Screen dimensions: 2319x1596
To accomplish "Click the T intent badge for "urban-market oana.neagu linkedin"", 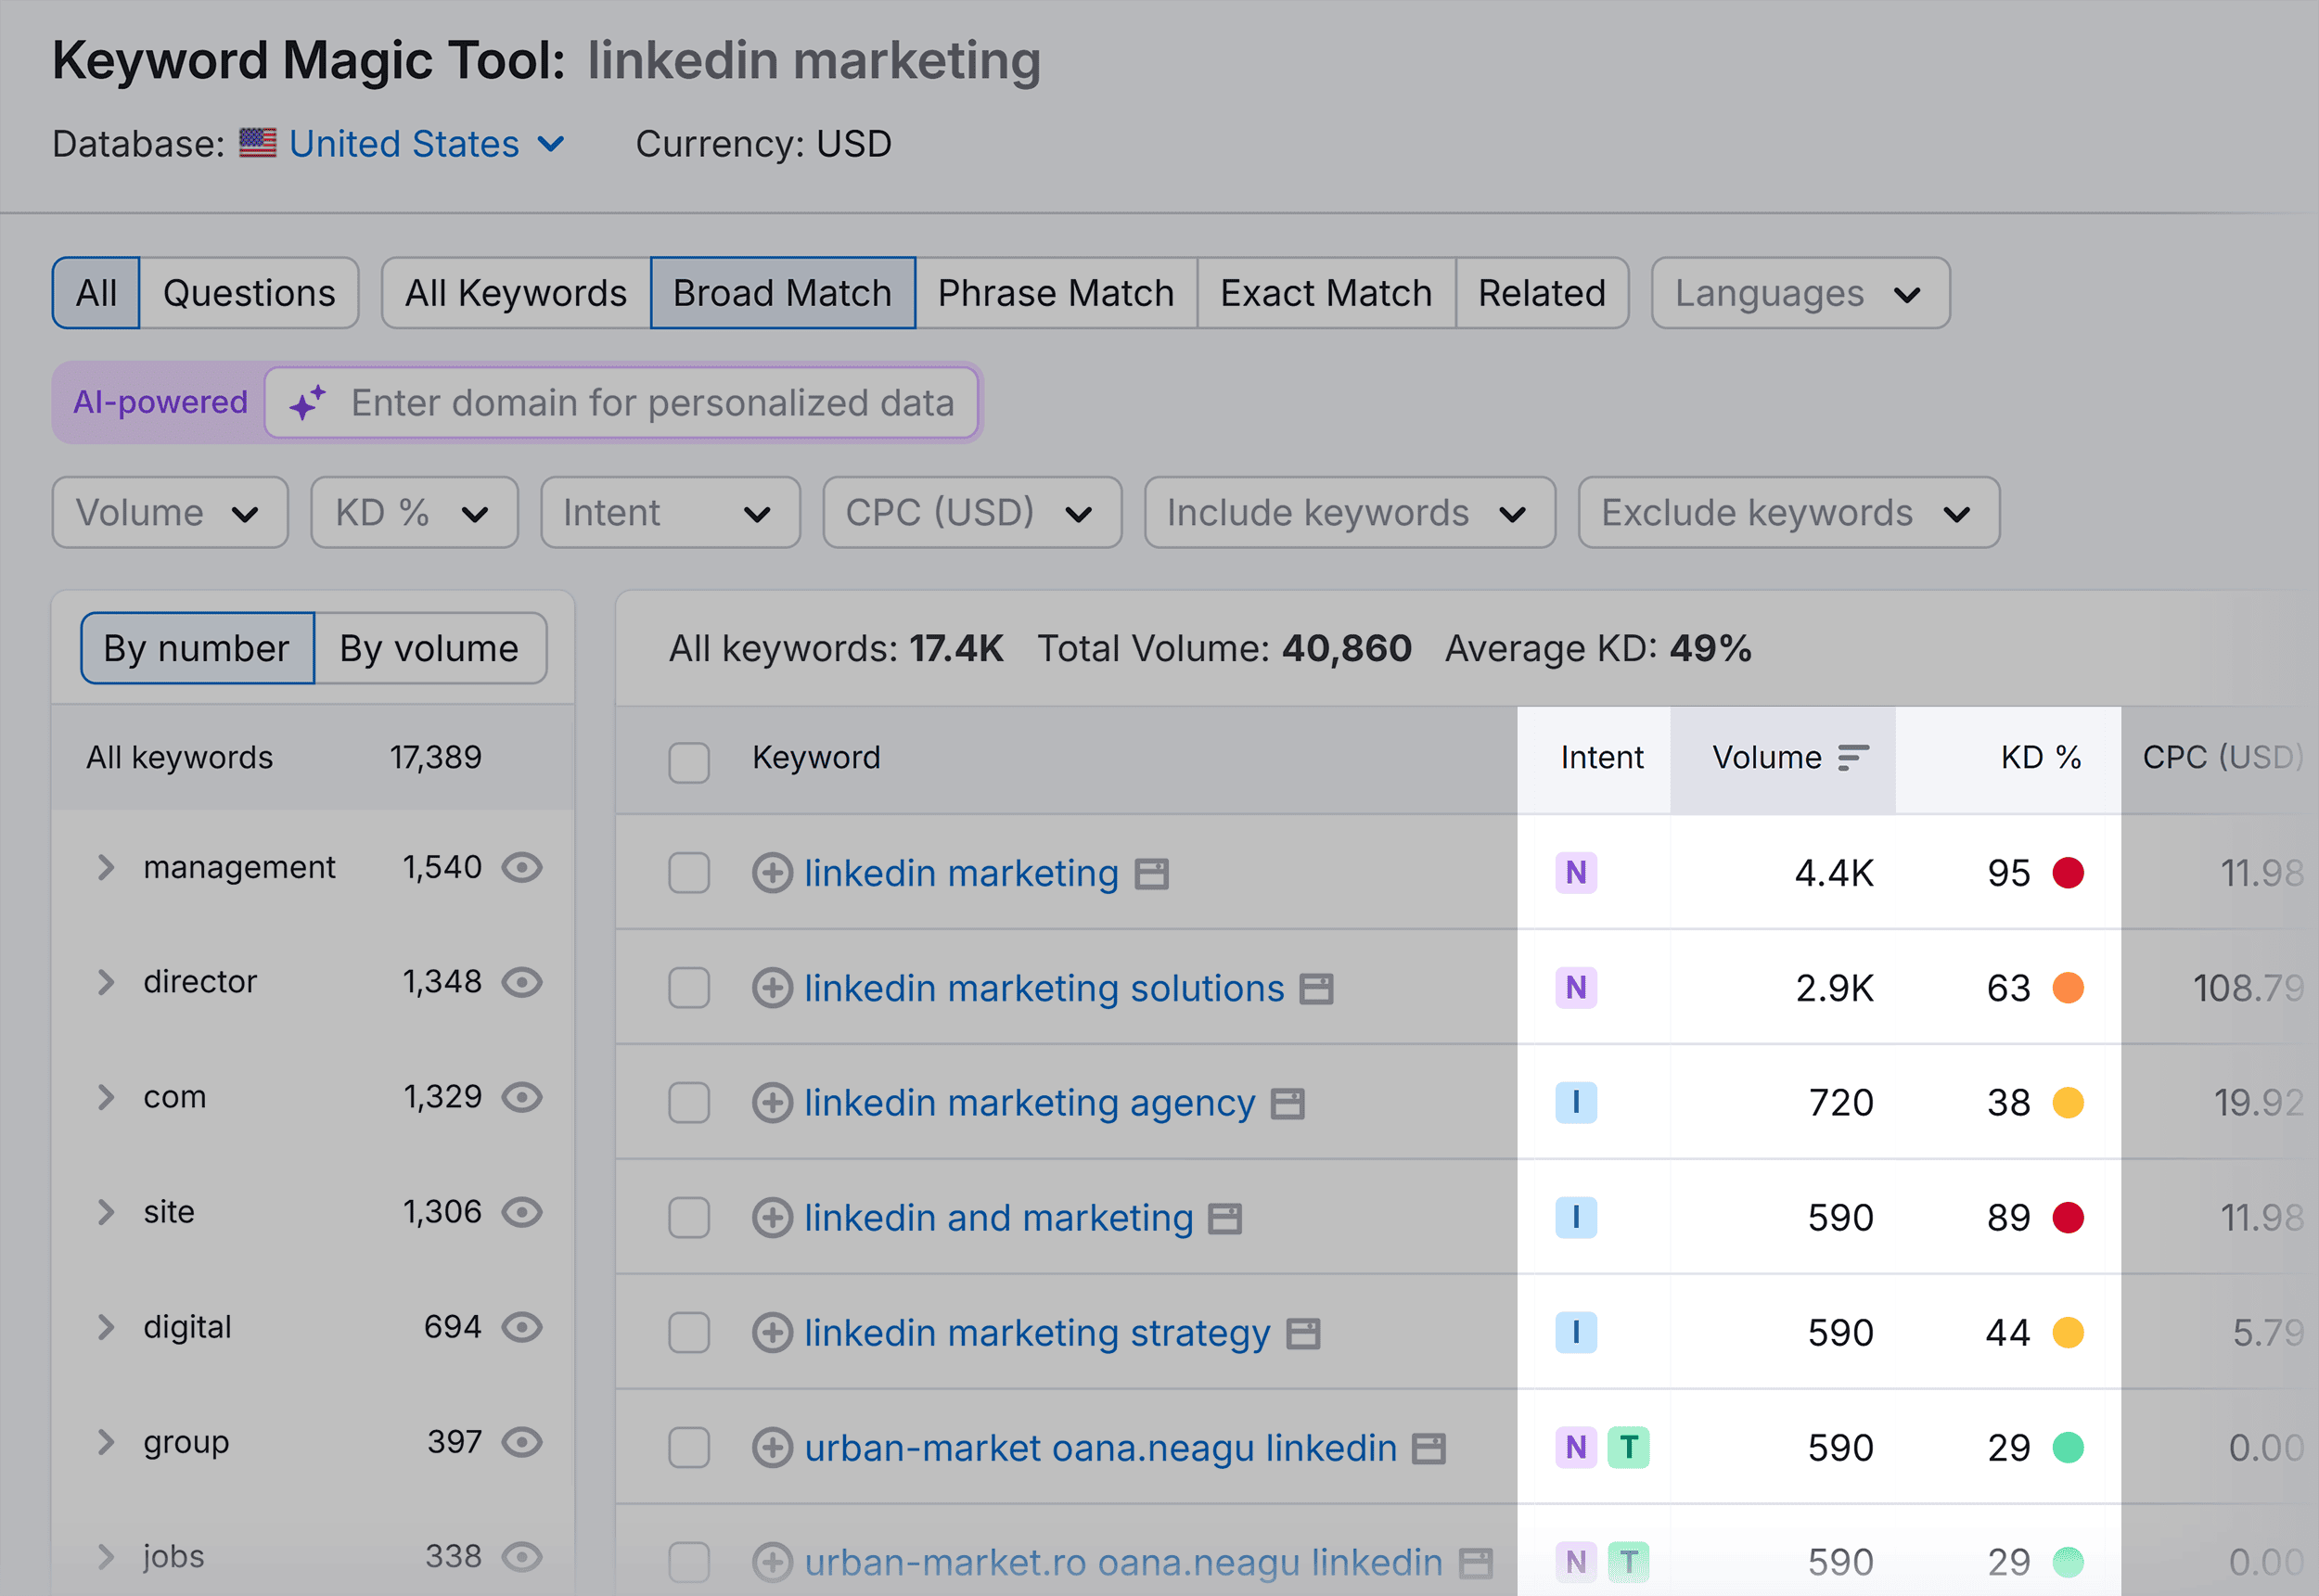I will pos(1630,1446).
